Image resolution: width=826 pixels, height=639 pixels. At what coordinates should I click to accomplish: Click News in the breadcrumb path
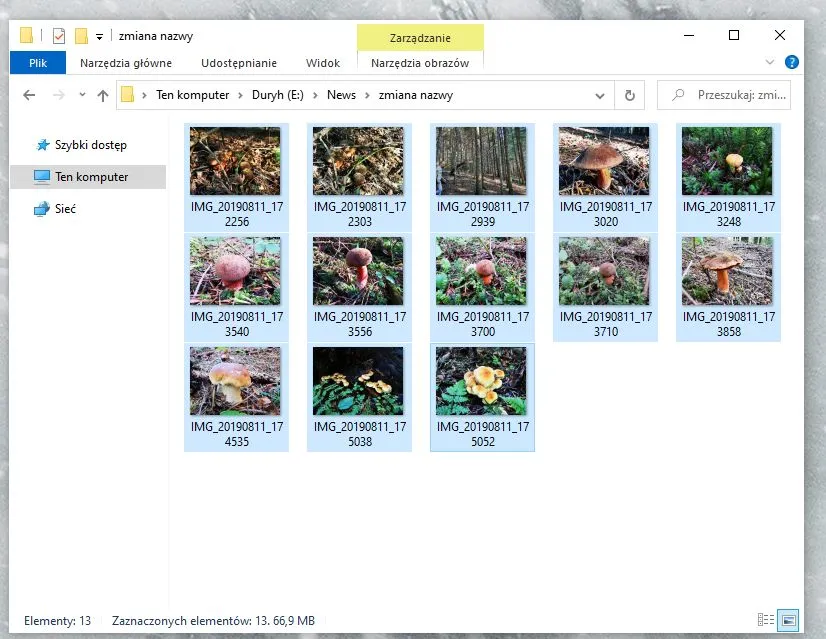click(341, 95)
